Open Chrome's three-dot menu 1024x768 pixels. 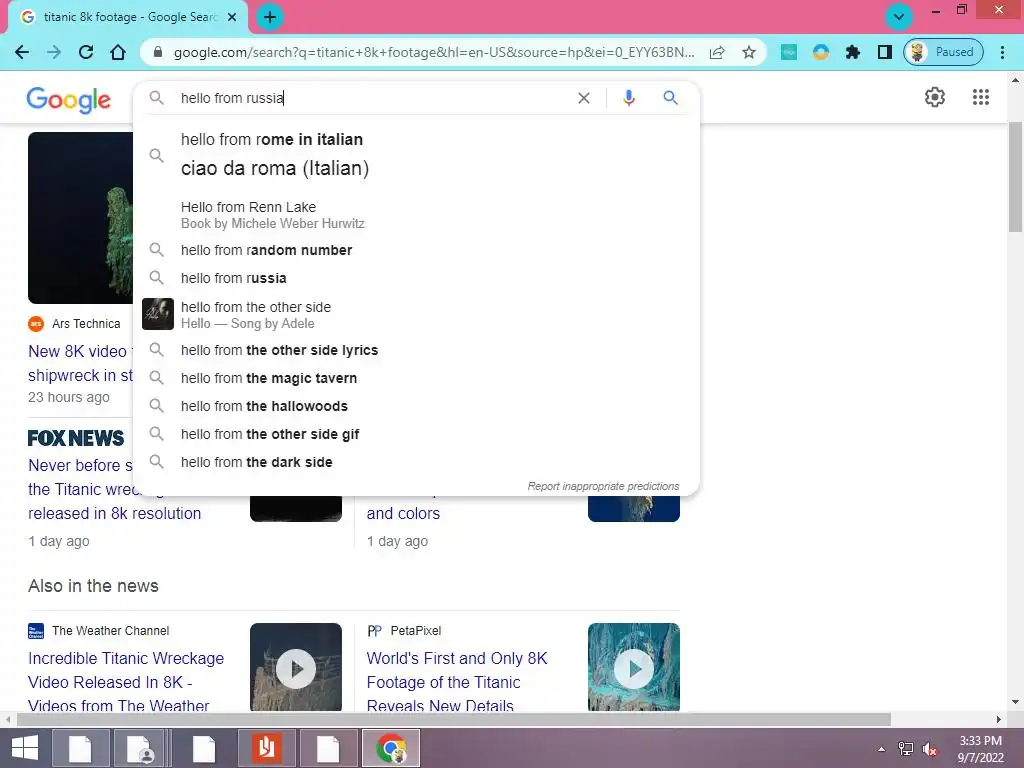click(x=1002, y=52)
